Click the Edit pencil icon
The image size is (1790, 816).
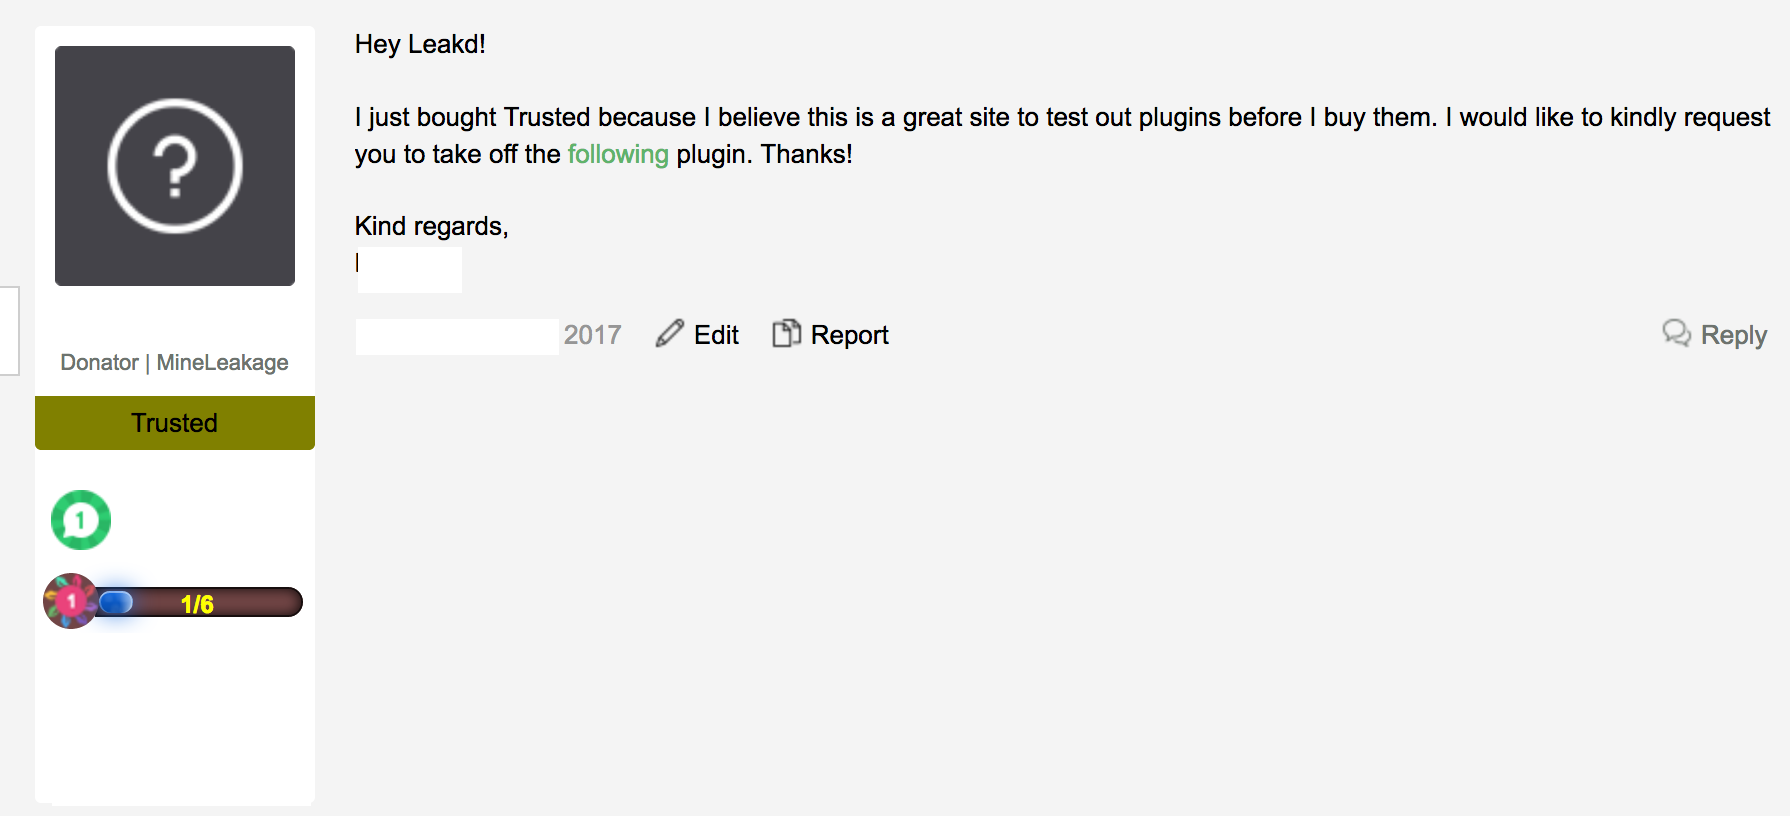[669, 334]
